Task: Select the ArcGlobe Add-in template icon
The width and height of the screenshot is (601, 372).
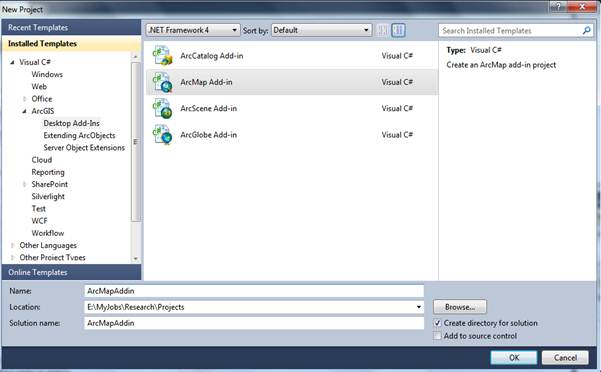Action: pos(163,135)
